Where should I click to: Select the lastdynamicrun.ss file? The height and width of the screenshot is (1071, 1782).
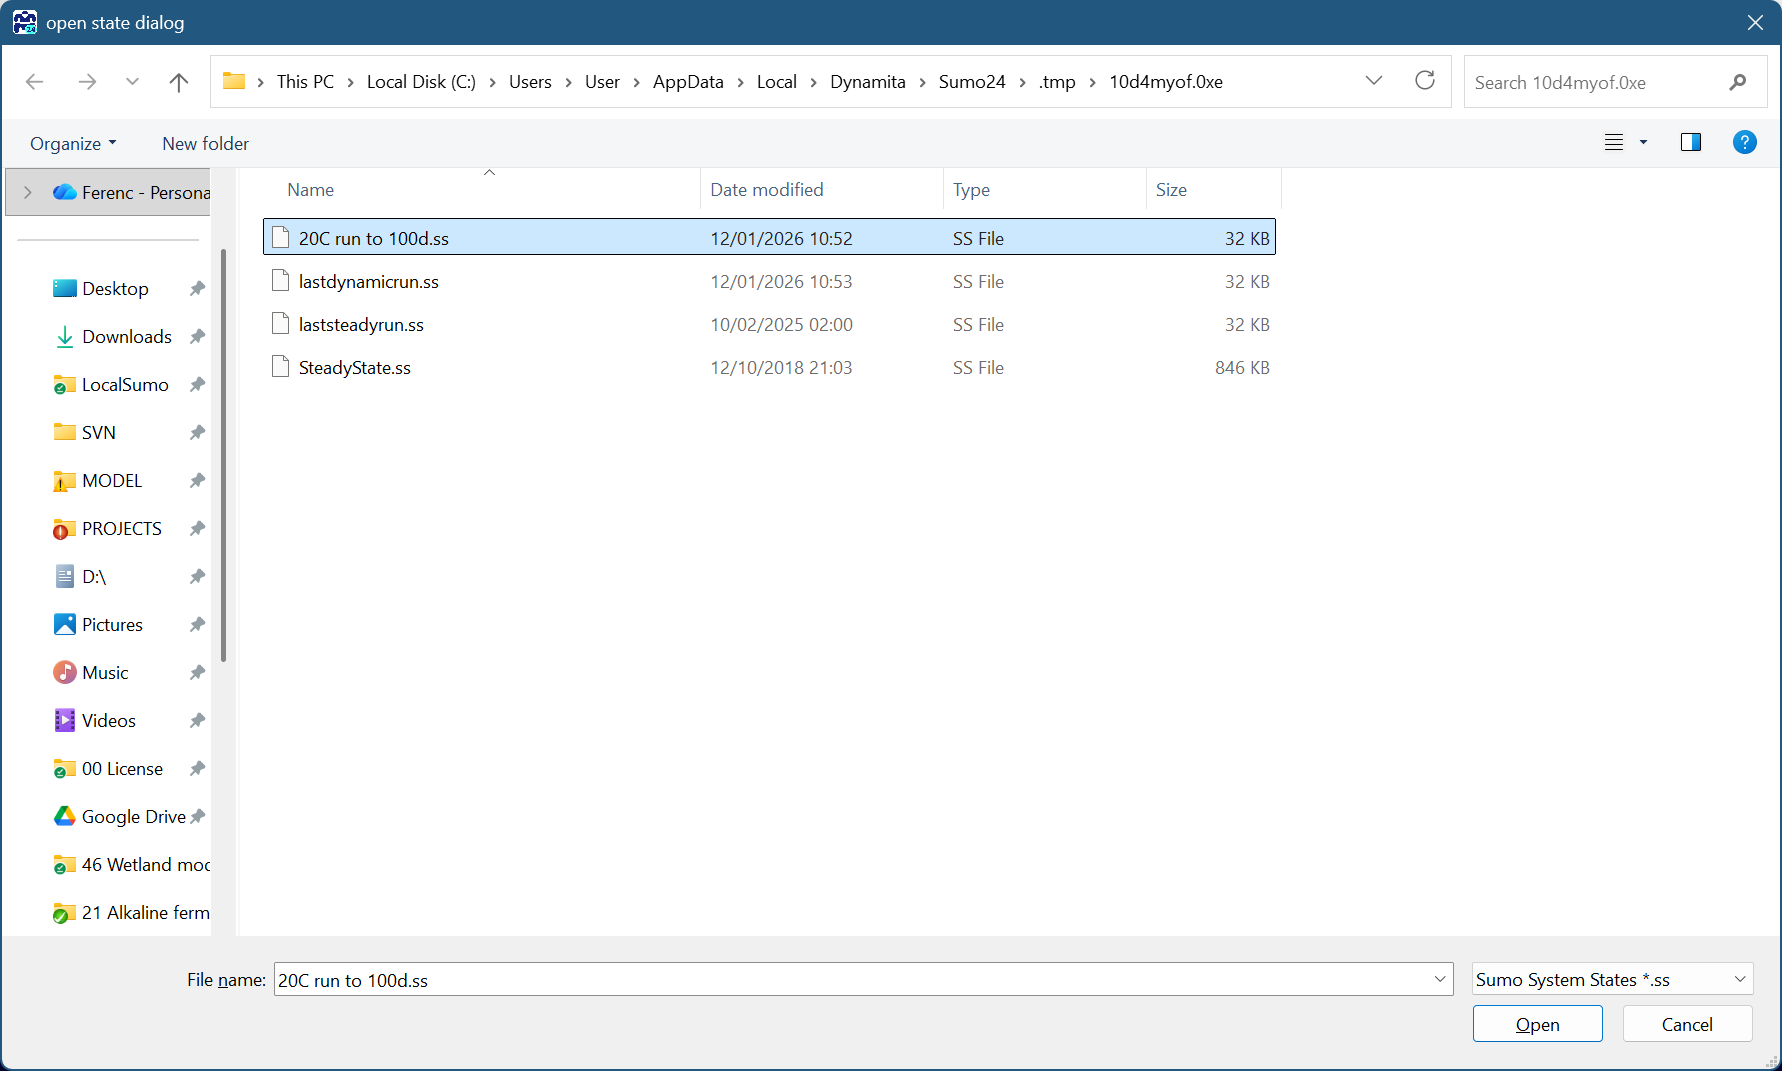[368, 282]
